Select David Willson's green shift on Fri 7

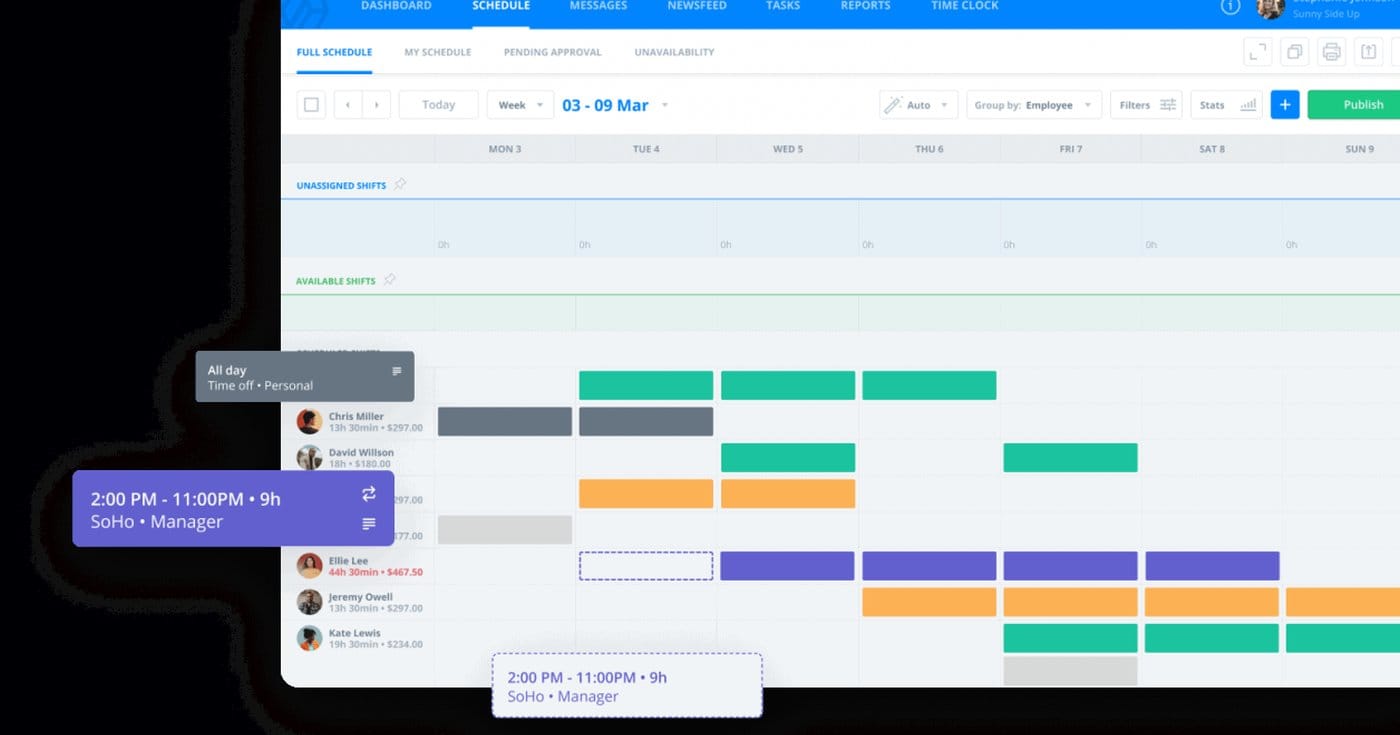point(1071,457)
